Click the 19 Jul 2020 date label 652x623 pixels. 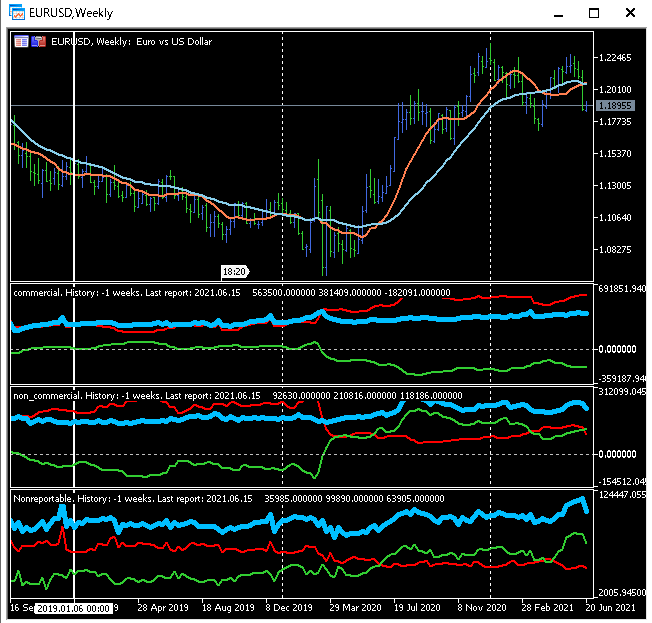click(417, 608)
